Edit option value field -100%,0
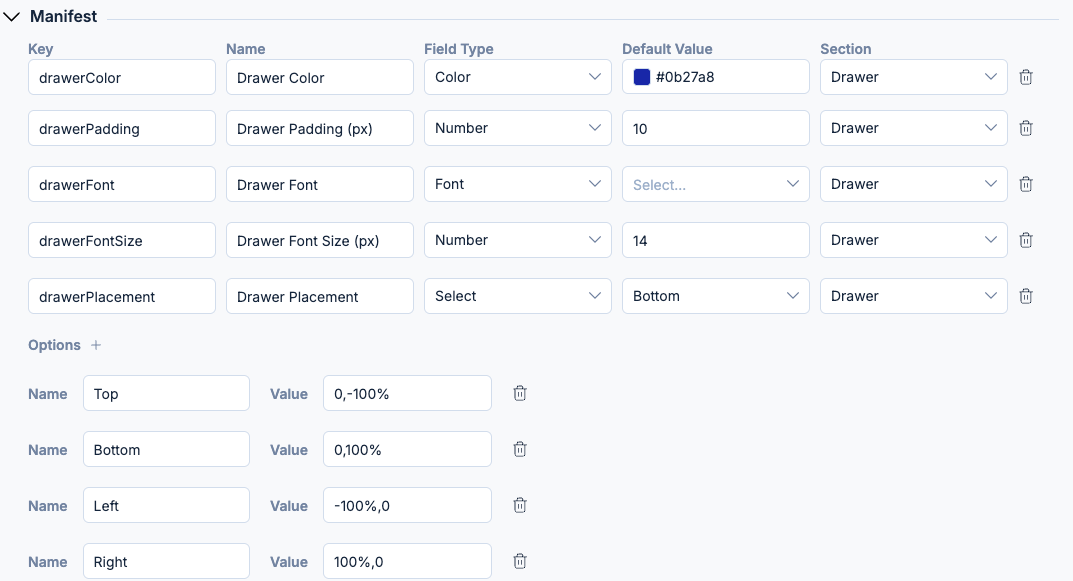Viewport: 1073px width, 581px height. [x=407, y=506]
